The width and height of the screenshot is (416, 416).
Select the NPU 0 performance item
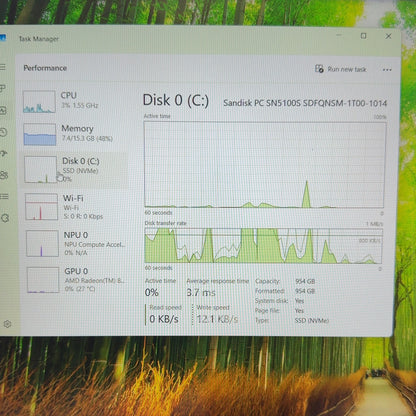pos(76,244)
